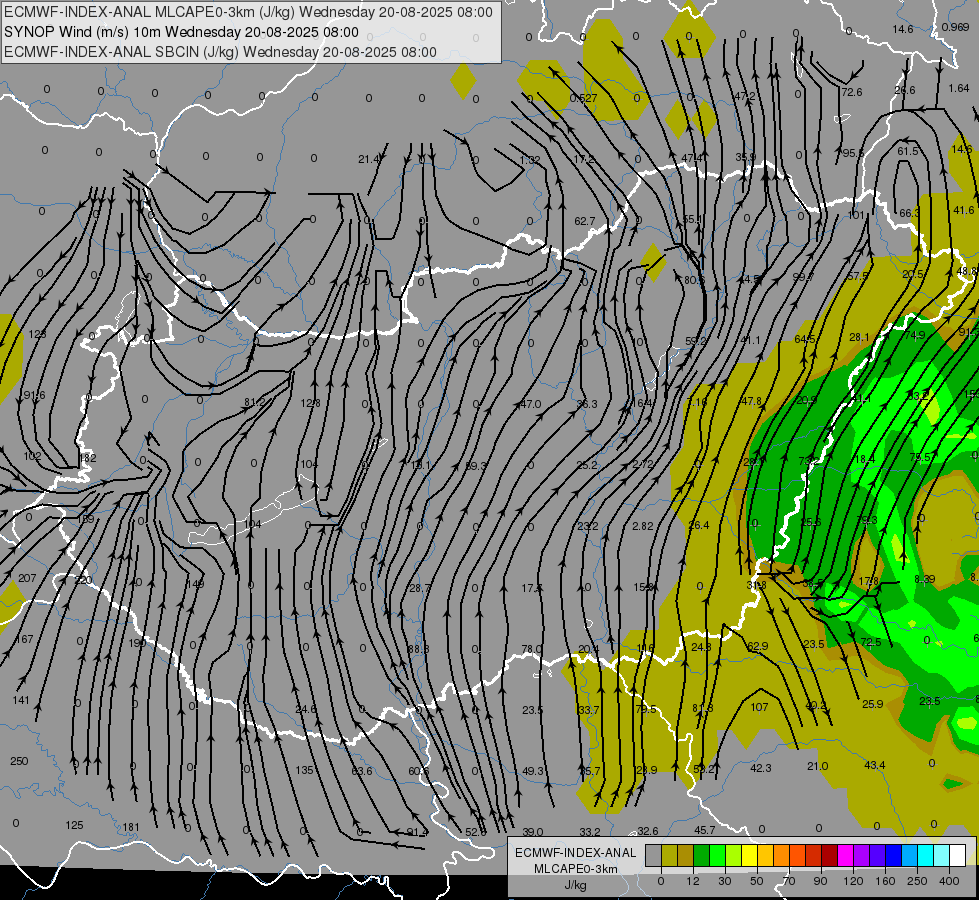Click the legend scale value 50
The image size is (979, 900).
756,881
